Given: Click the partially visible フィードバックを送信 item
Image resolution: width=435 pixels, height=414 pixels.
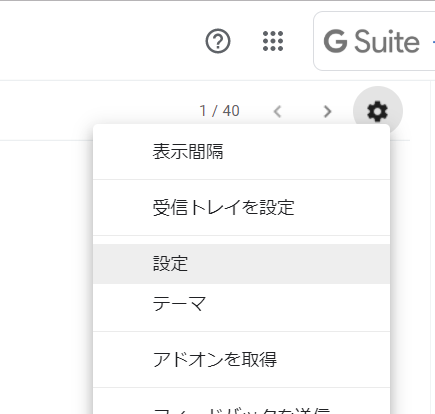Looking at the screenshot, I should coord(241,408).
